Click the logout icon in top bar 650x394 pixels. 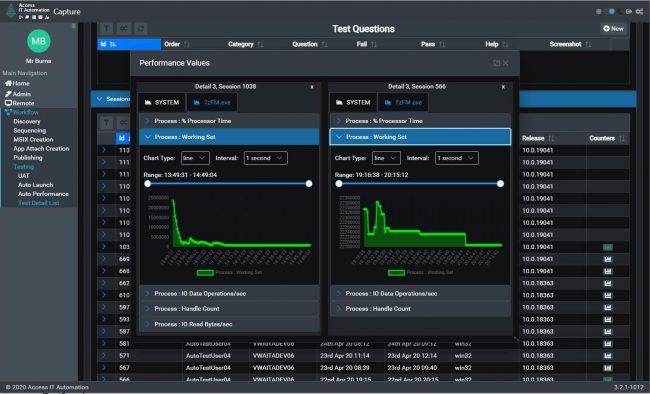click(x=629, y=12)
